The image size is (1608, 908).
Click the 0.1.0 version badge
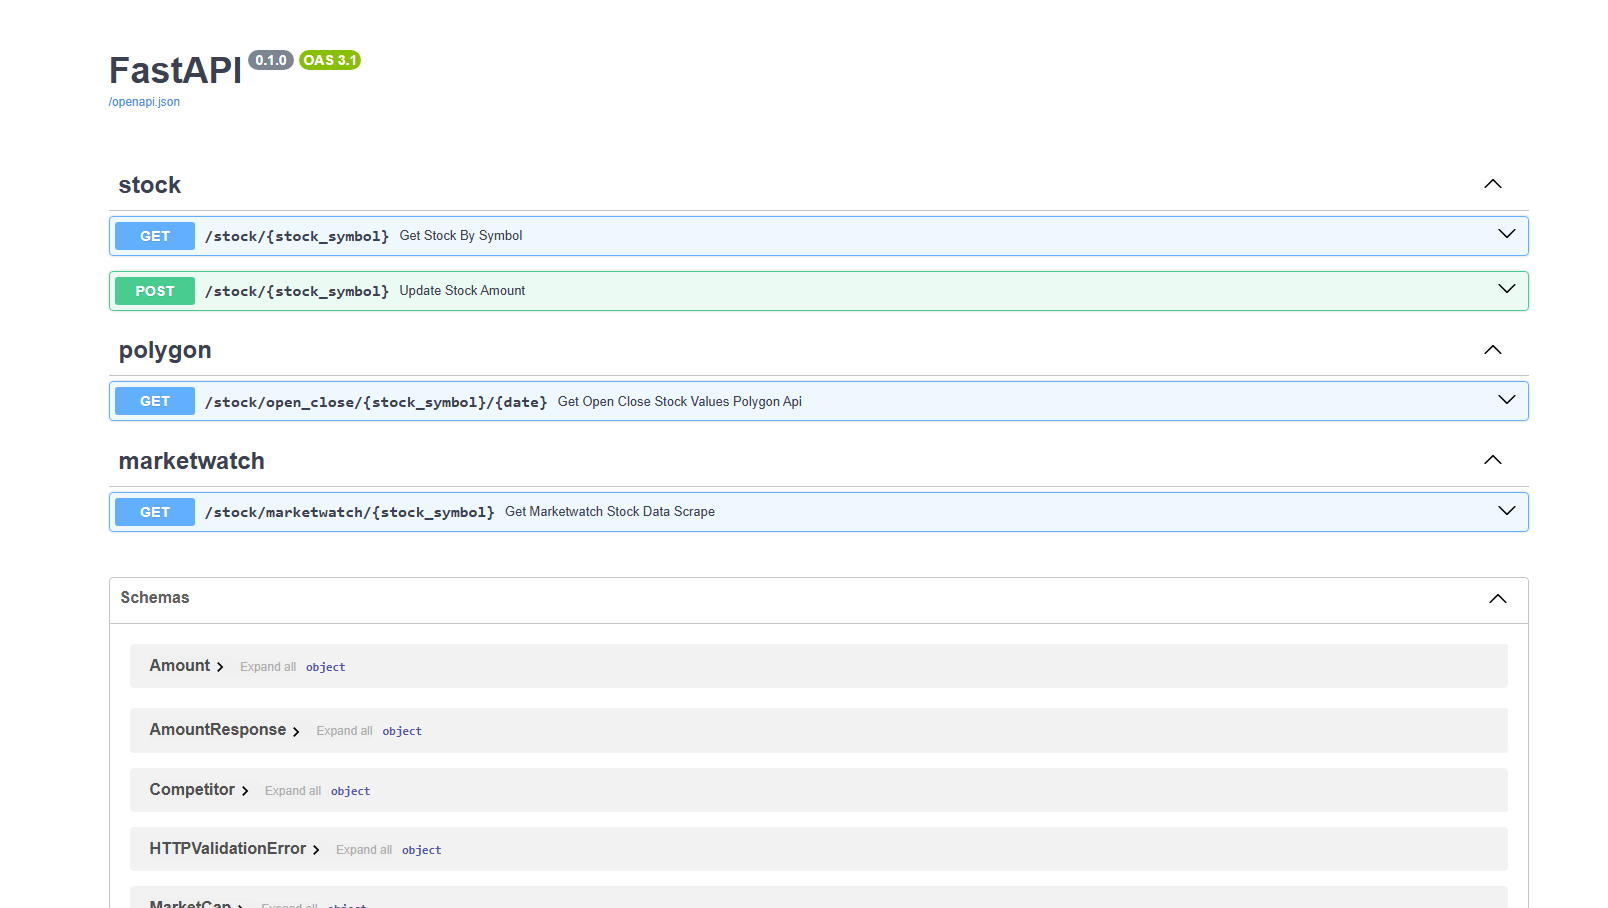pyautogui.click(x=270, y=60)
